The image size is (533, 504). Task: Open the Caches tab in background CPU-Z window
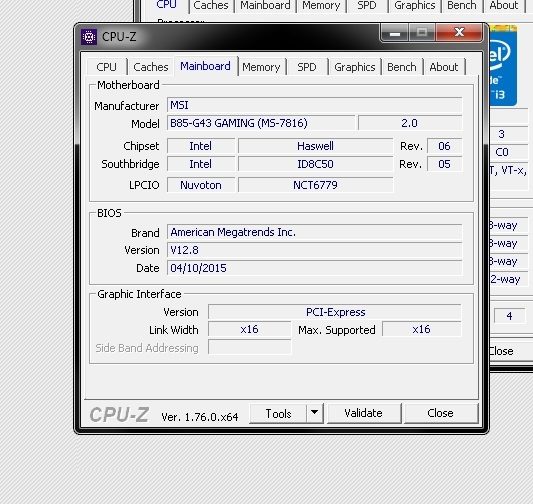pos(211,5)
